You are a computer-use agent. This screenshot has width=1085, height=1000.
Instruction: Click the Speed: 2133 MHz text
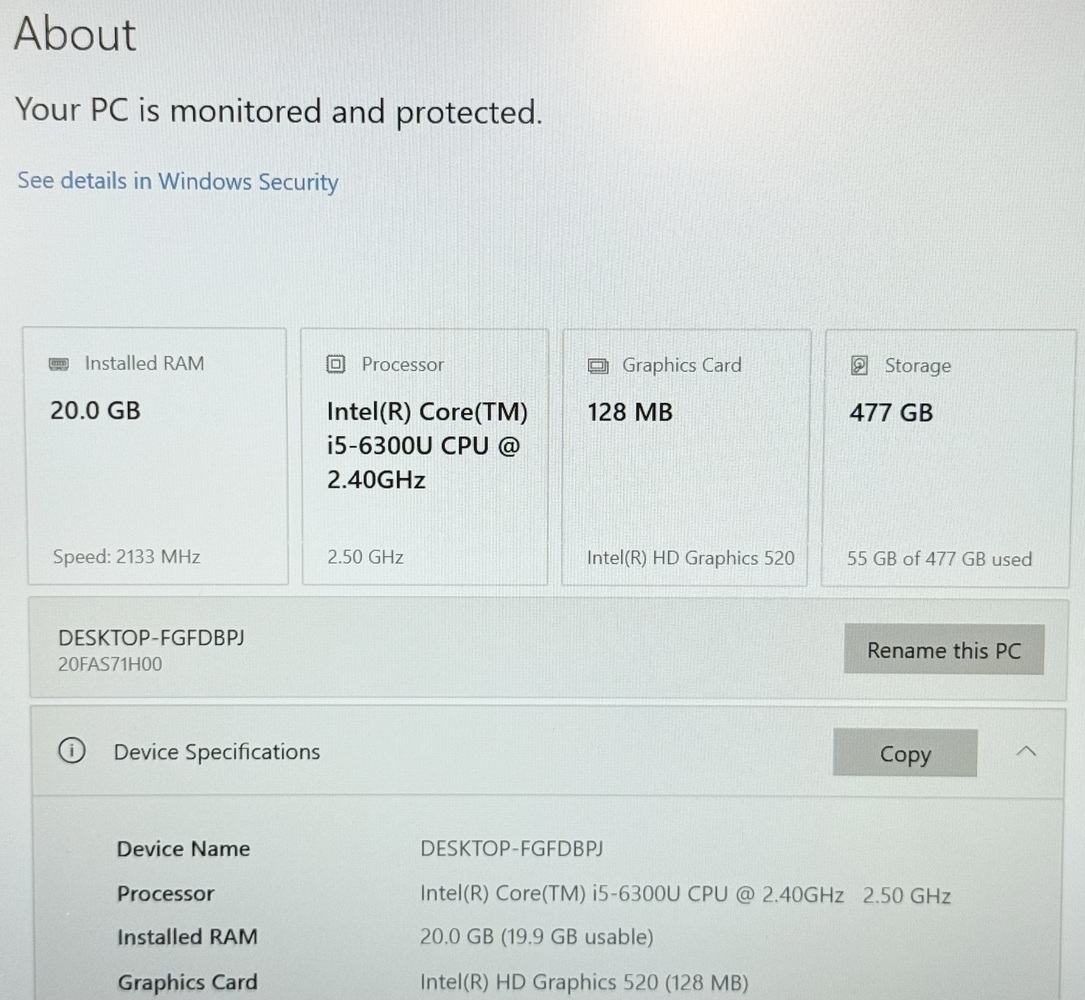(x=127, y=557)
